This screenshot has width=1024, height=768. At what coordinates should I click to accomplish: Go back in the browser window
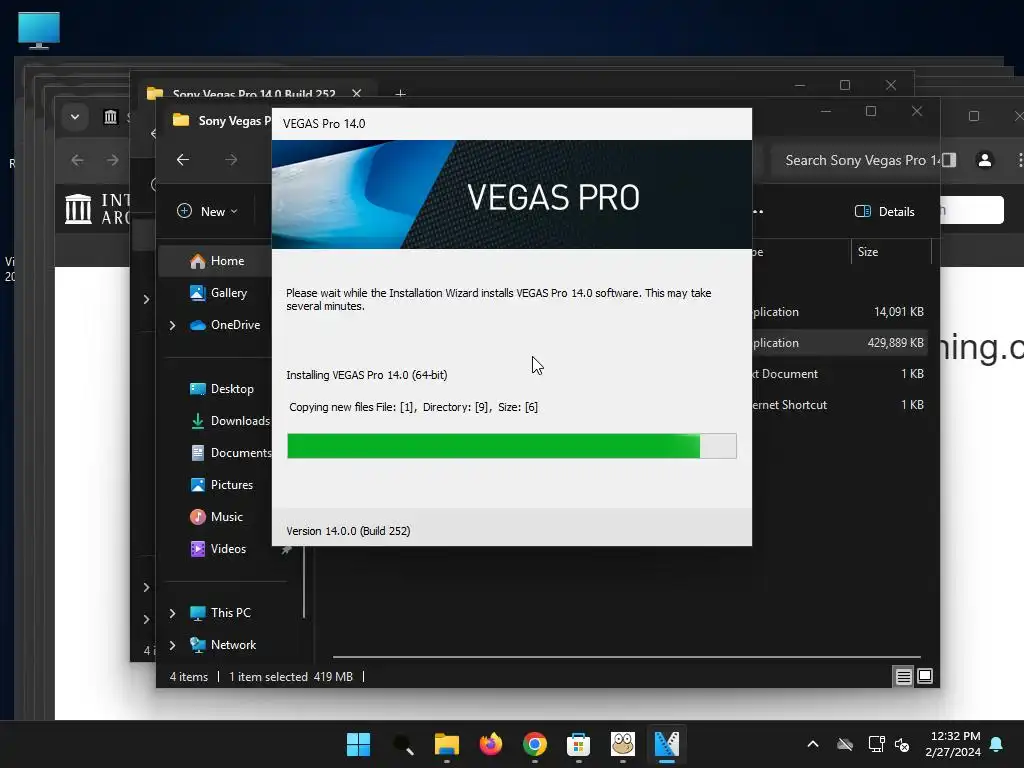click(78, 159)
